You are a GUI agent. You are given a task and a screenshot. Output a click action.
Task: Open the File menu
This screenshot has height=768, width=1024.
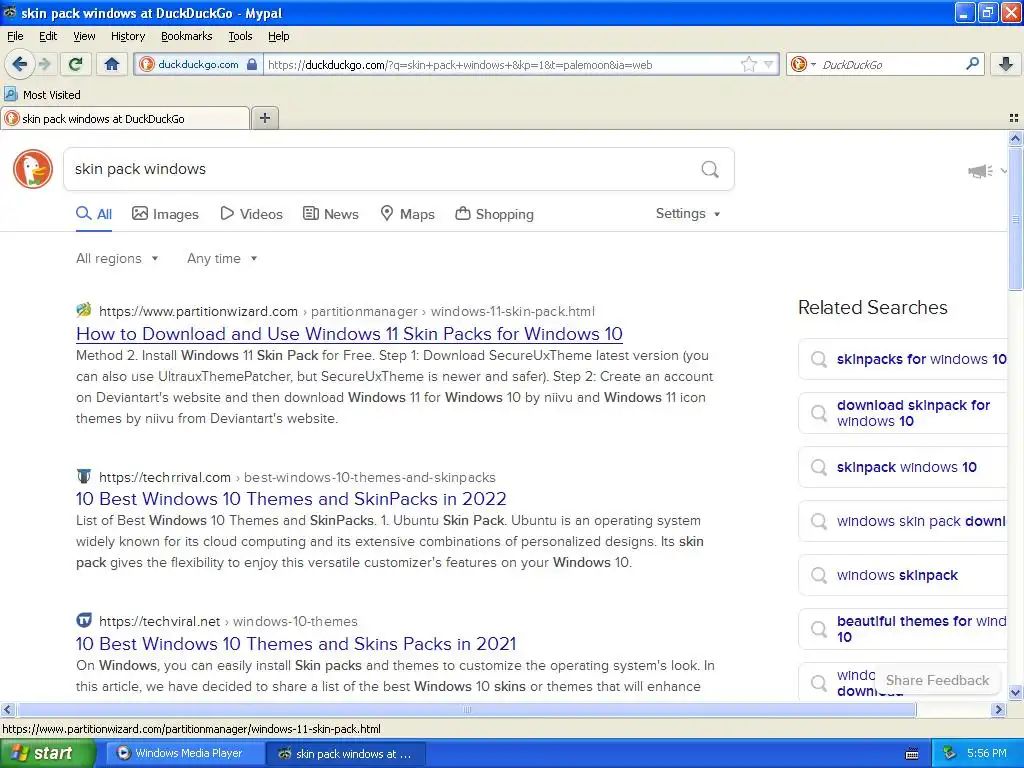pyautogui.click(x=15, y=36)
